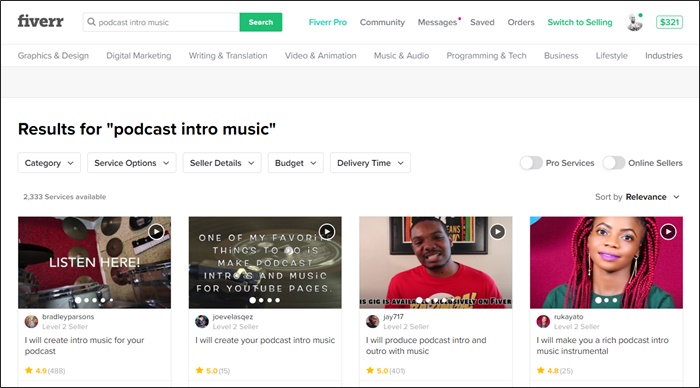Open jay717 seller avatar

click(372, 321)
